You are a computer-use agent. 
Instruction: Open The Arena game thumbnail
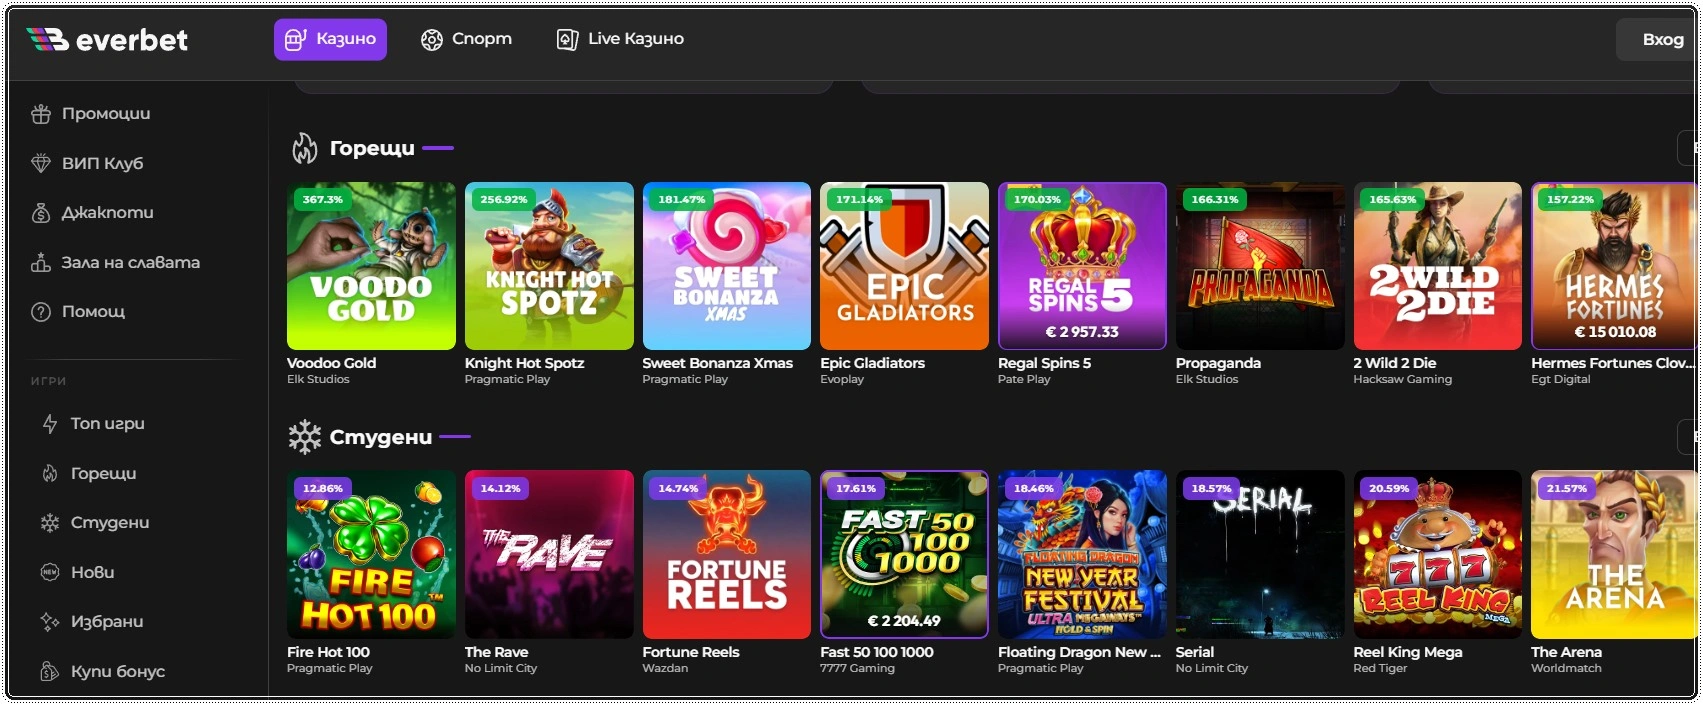(1614, 555)
